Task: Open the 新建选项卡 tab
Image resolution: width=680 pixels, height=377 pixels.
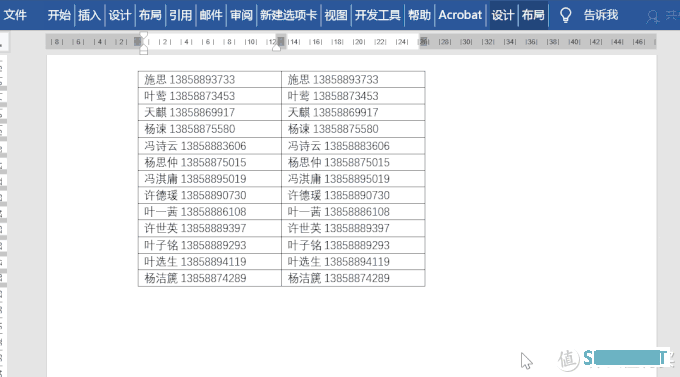Action: click(288, 15)
